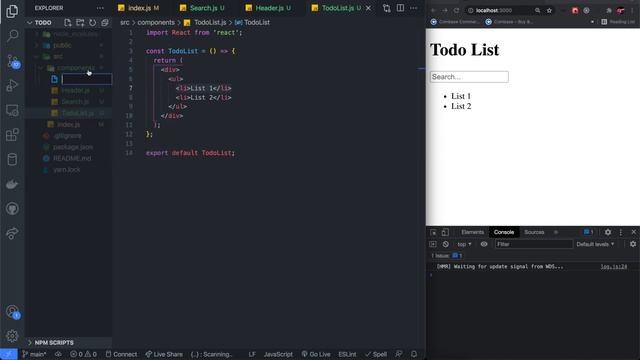Open the GitHub view in activity bar
Screen dimensions: 640x360
tap(12, 209)
